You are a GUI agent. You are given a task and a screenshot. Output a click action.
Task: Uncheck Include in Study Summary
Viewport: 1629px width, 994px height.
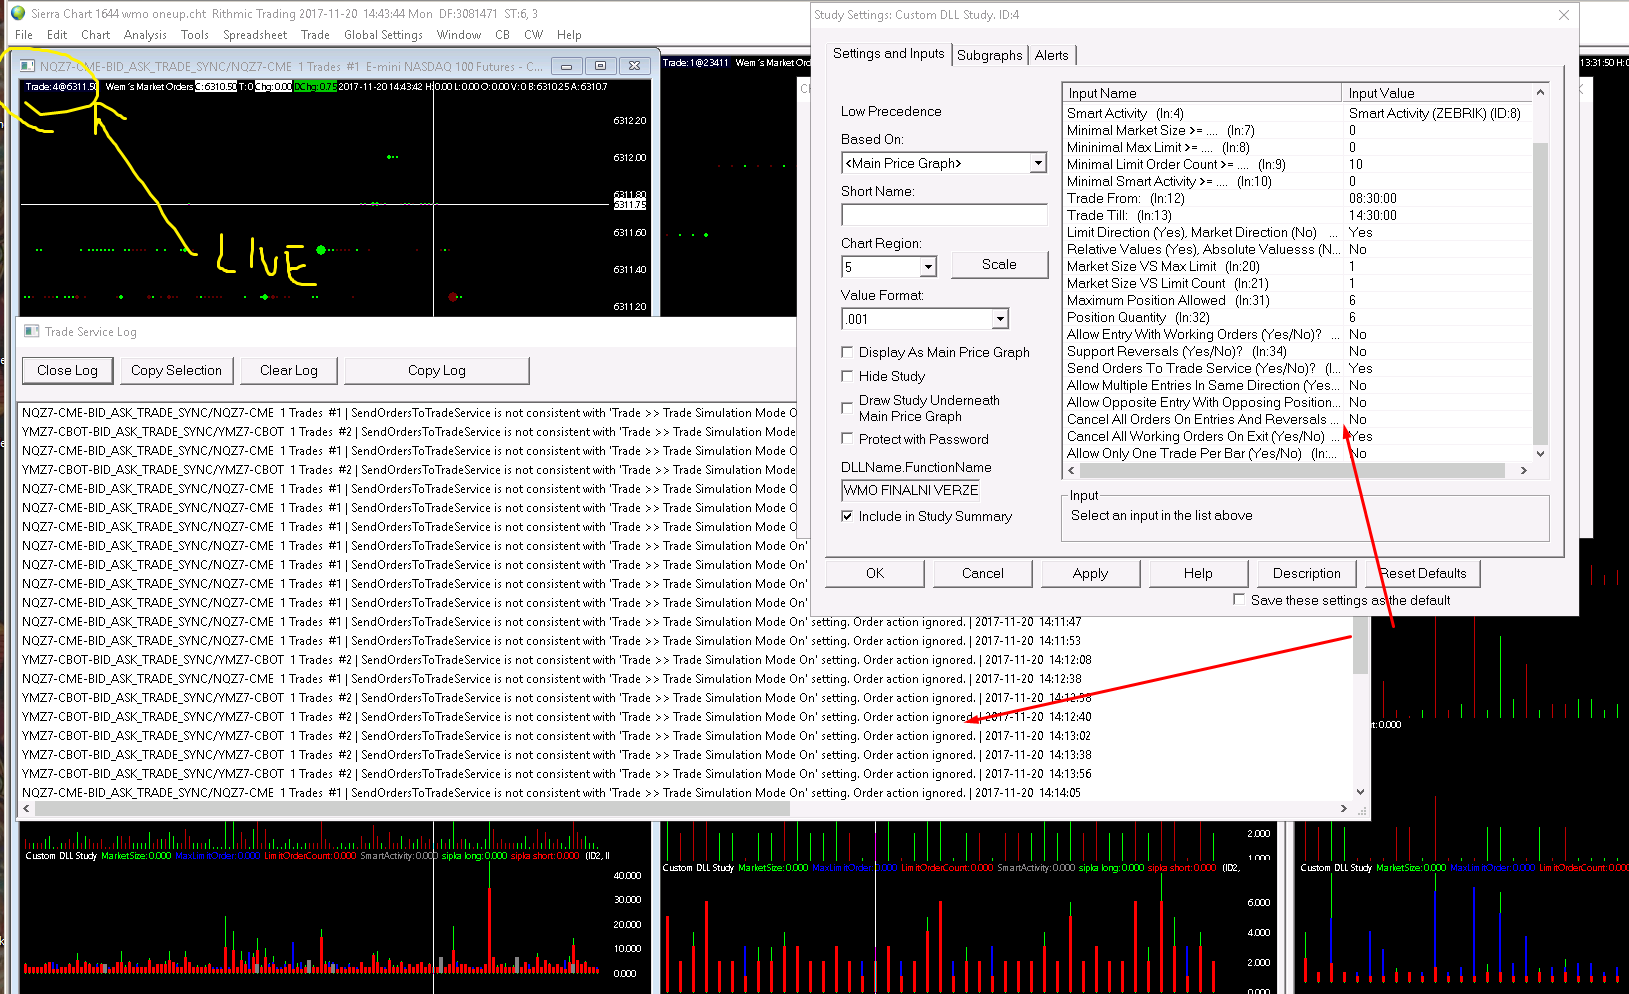tap(848, 516)
